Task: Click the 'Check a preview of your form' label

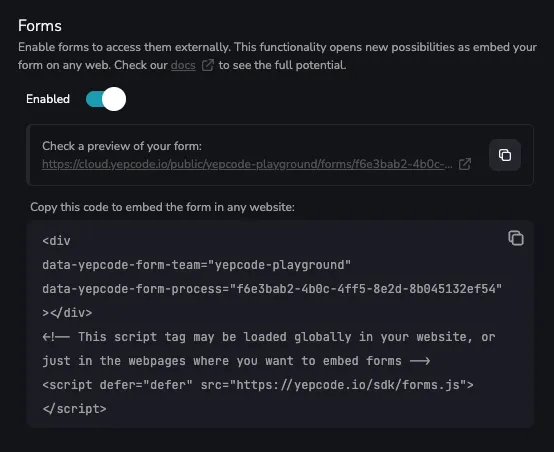Action: click(122, 146)
